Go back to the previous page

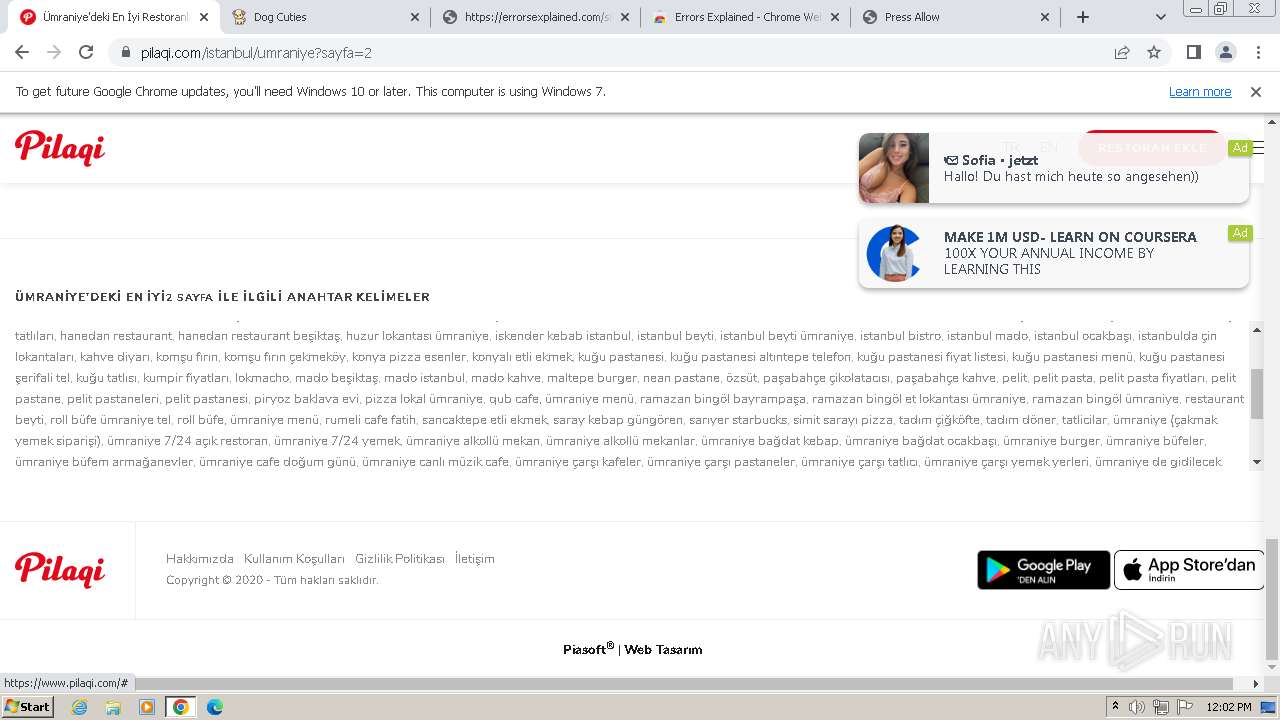(22, 52)
